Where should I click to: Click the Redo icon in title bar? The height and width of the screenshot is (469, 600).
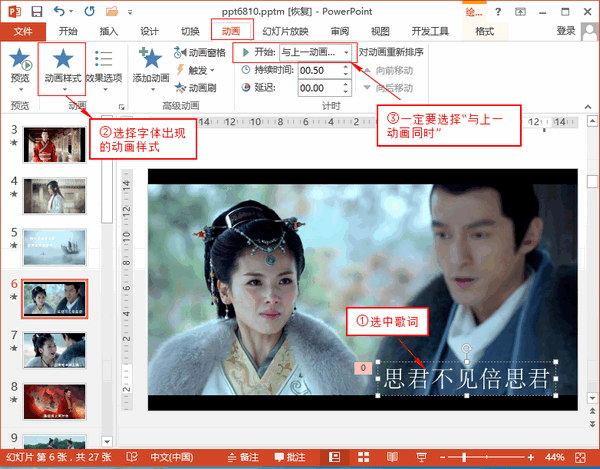pyautogui.click(x=90, y=11)
